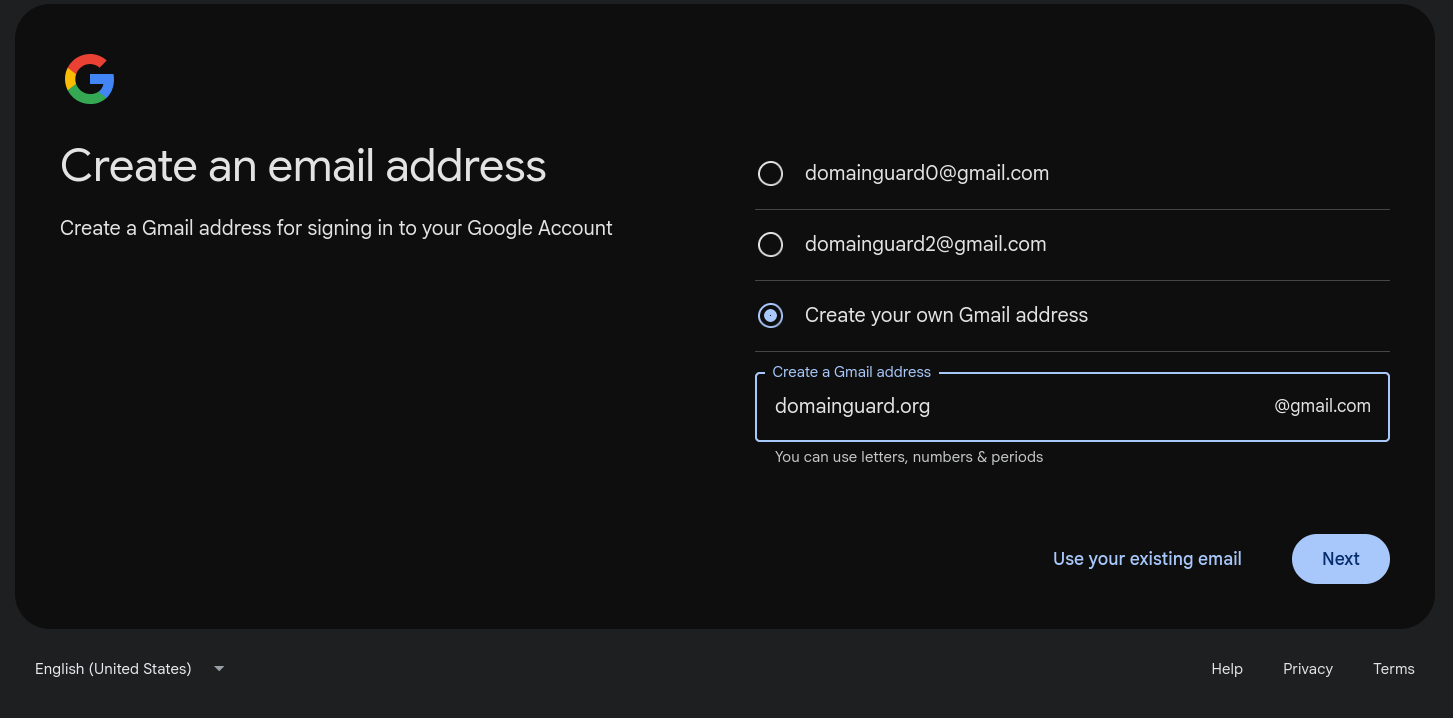Image resolution: width=1453 pixels, height=718 pixels.
Task: Choose the domainguard2@gmail.com radio option
Action: pos(770,245)
